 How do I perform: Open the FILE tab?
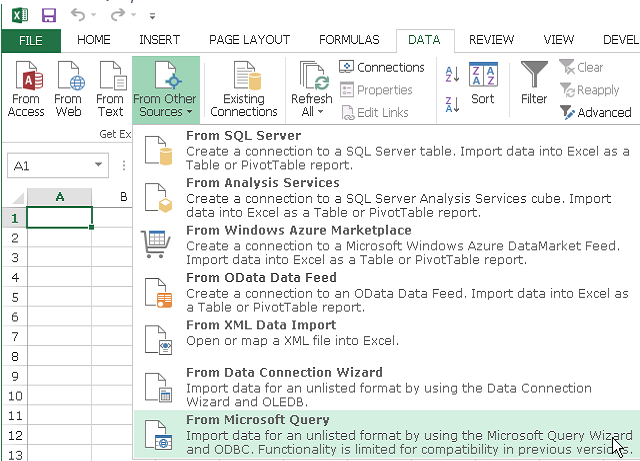pos(31,40)
